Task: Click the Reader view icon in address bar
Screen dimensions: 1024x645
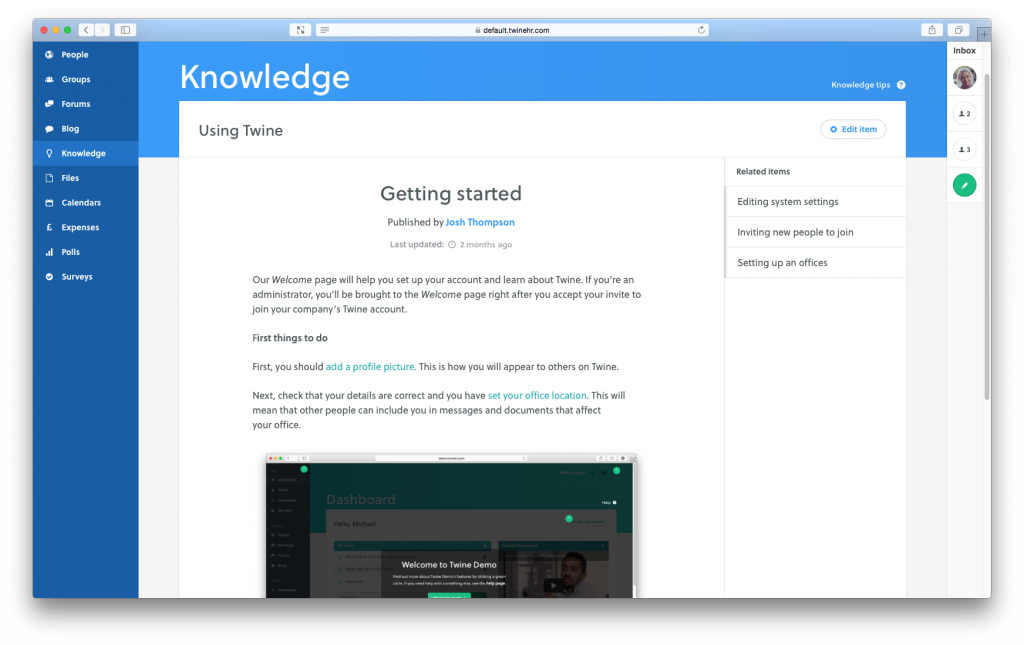Action: [325, 30]
